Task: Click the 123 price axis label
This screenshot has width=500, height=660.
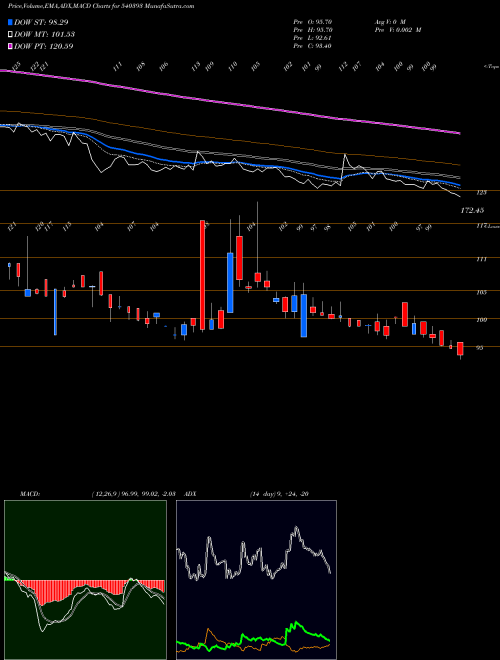Action: click(x=482, y=193)
